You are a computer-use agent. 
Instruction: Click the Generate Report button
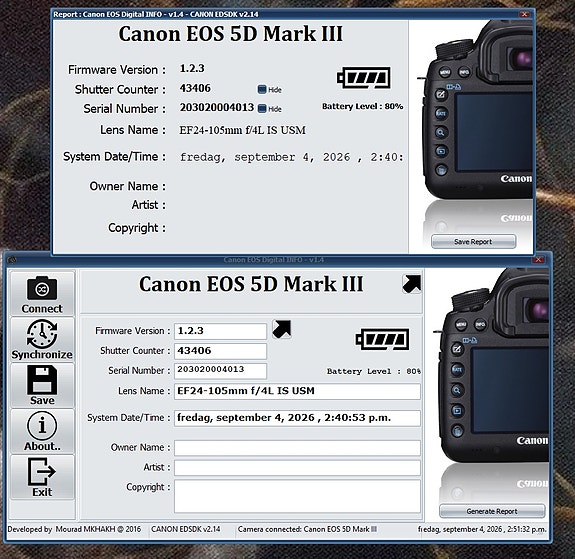pos(492,511)
